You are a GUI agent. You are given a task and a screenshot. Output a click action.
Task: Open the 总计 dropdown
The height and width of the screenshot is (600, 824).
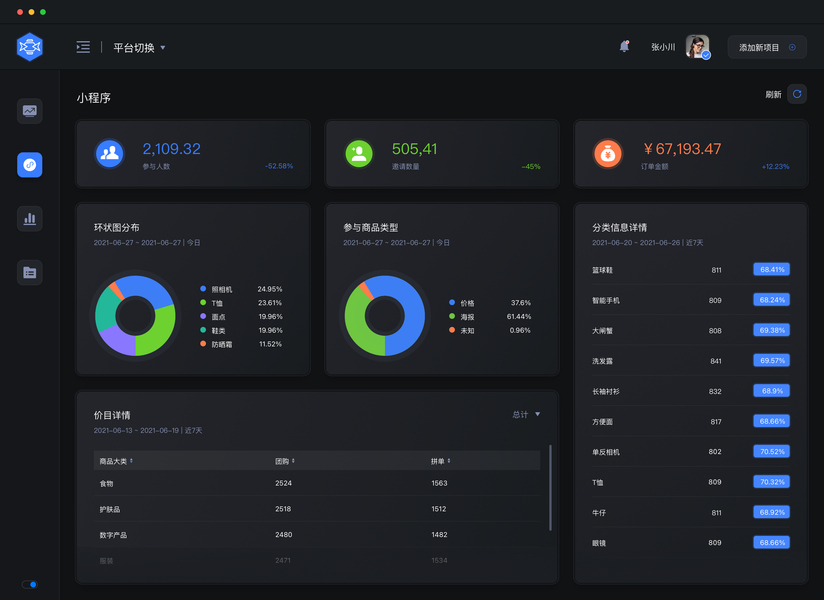click(526, 415)
